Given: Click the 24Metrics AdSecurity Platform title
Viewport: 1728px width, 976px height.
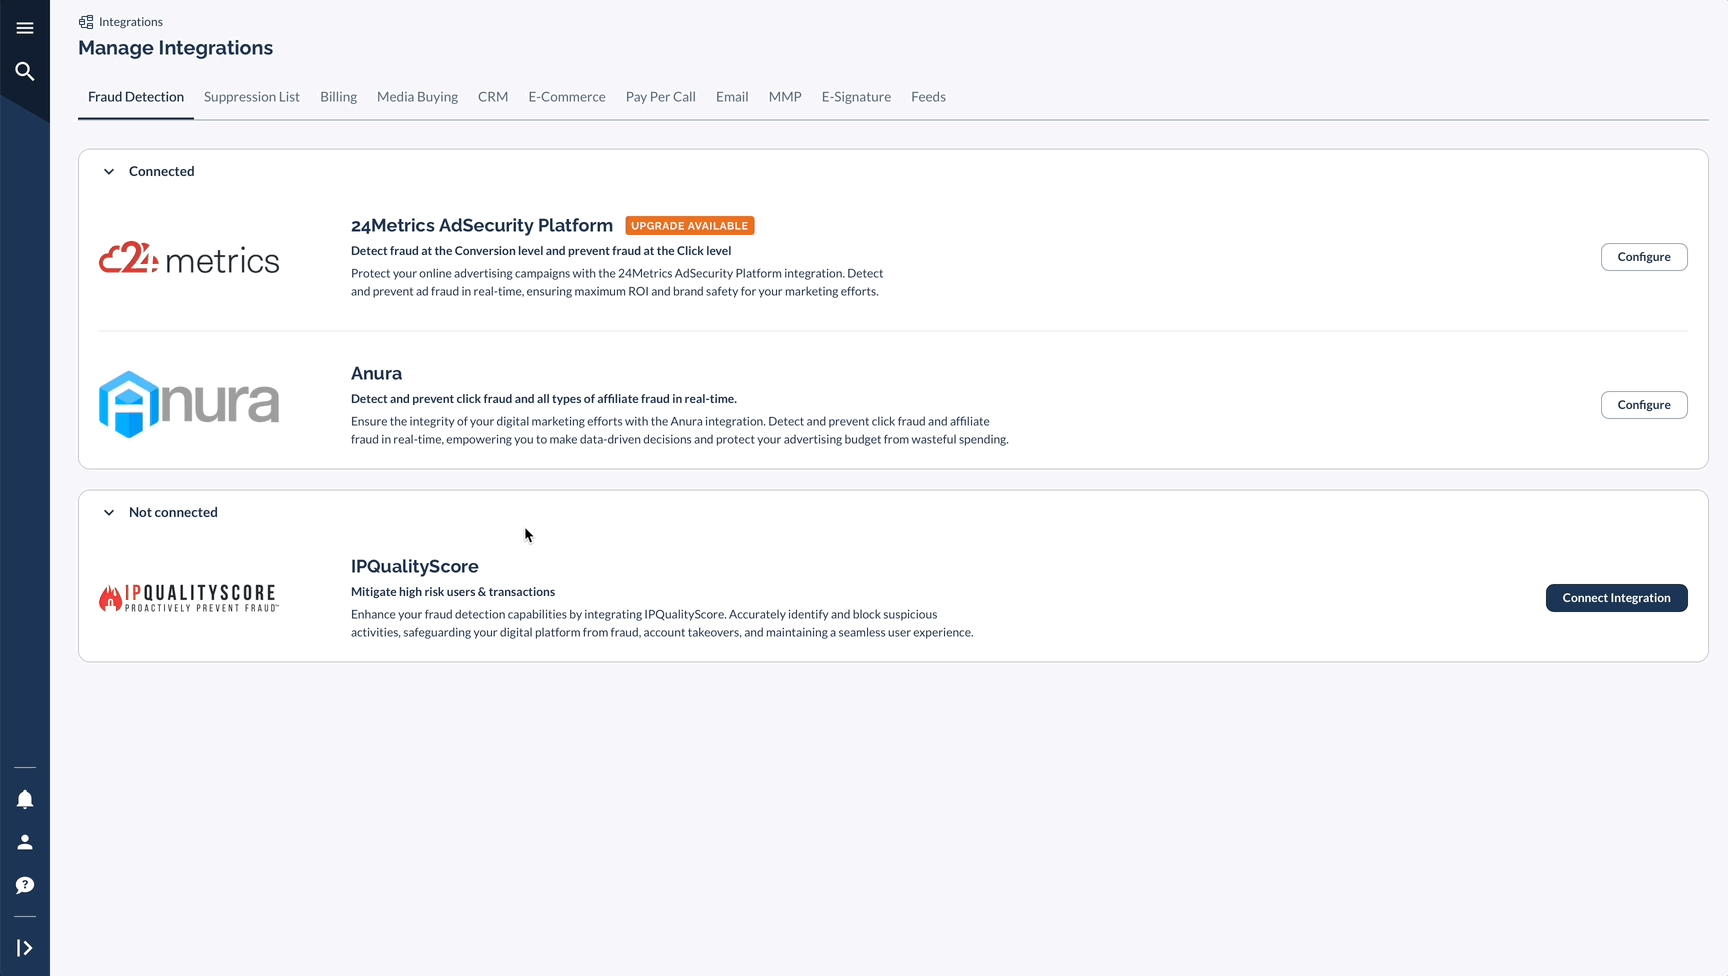Looking at the screenshot, I should [482, 226].
